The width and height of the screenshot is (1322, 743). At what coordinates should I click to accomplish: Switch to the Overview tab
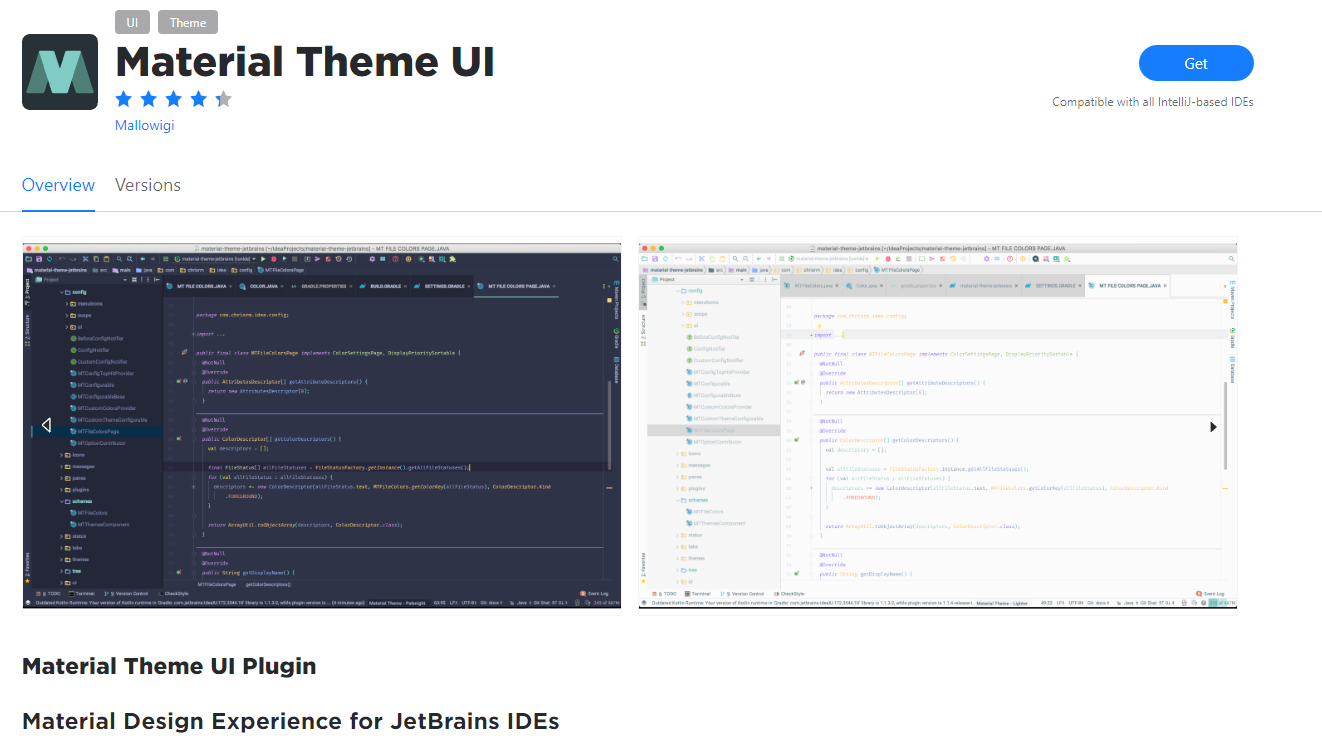58,185
